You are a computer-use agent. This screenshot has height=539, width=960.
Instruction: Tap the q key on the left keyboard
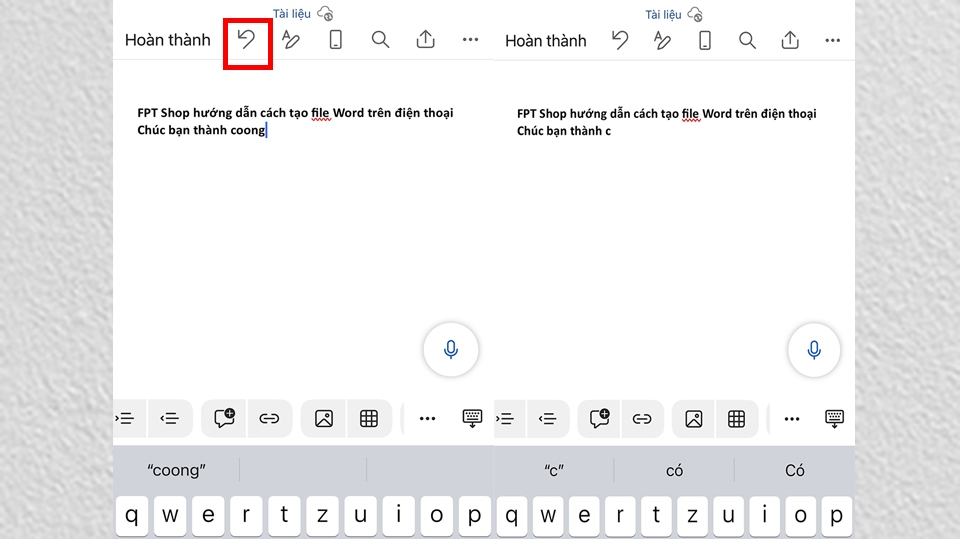pyautogui.click(x=132, y=516)
